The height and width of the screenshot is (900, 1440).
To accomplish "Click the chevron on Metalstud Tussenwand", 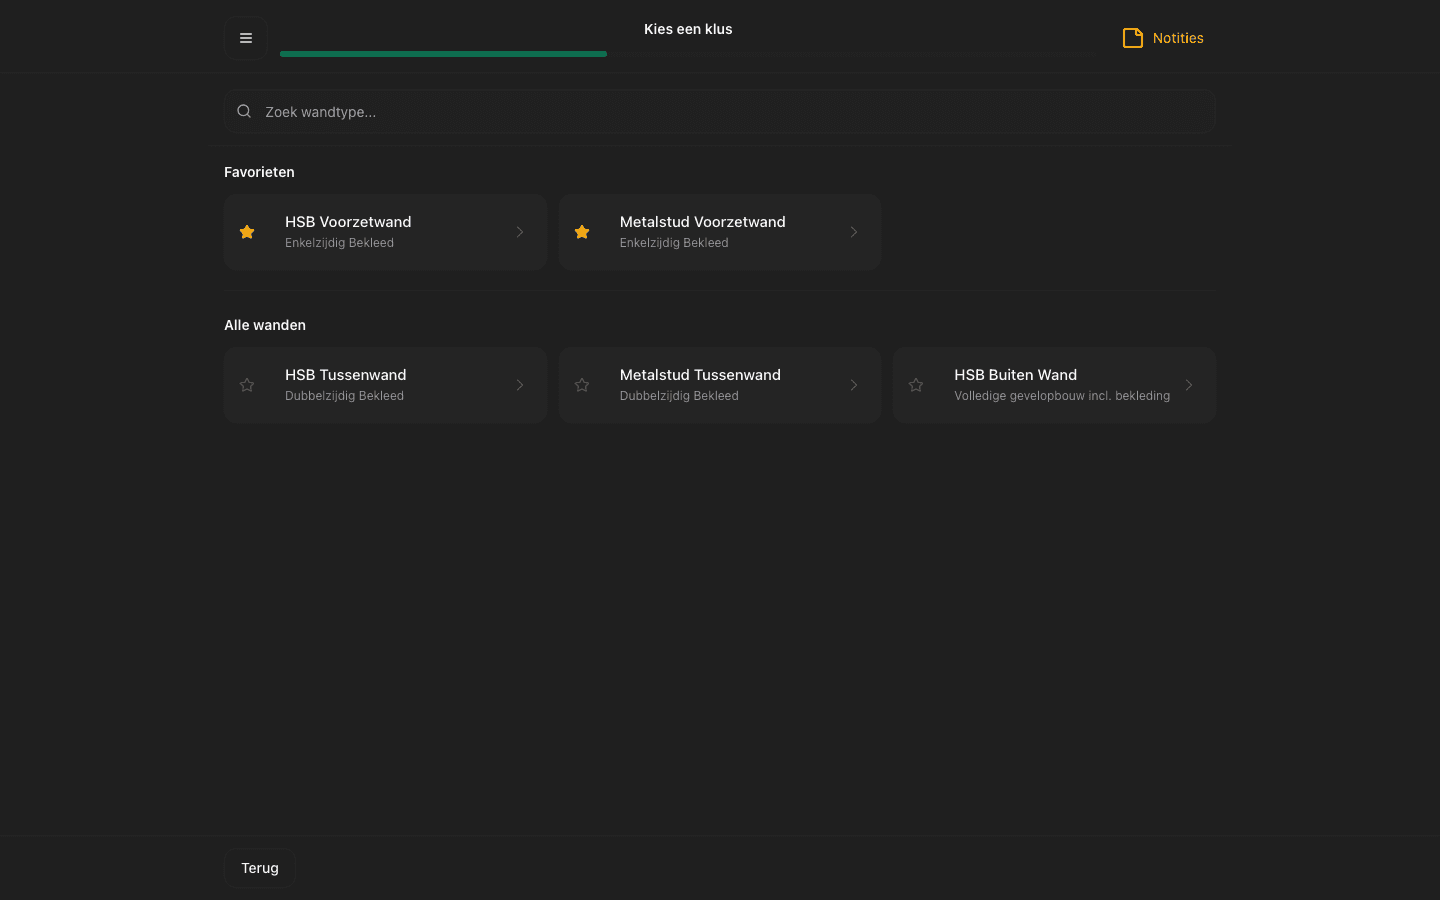I will [x=854, y=385].
